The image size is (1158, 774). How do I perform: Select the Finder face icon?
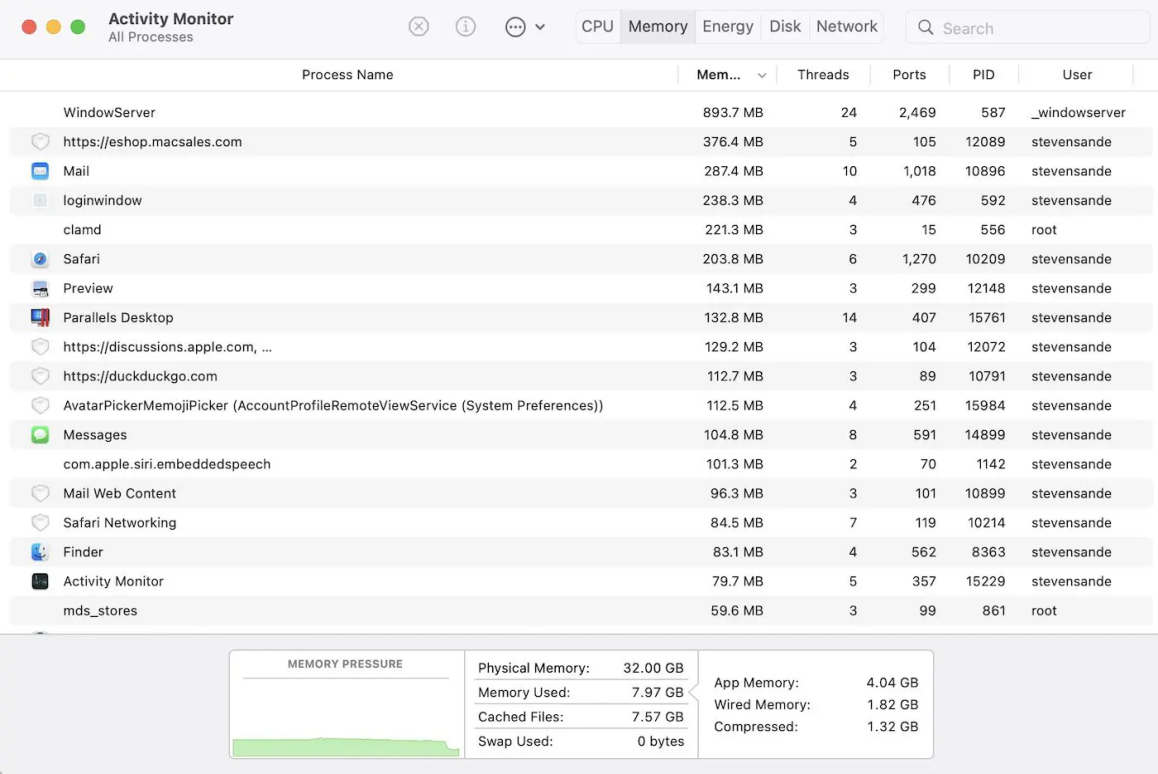[x=40, y=552]
